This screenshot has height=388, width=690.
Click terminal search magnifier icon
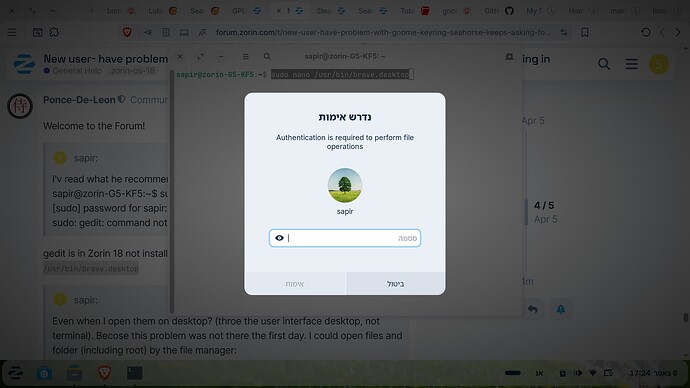coord(267,57)
